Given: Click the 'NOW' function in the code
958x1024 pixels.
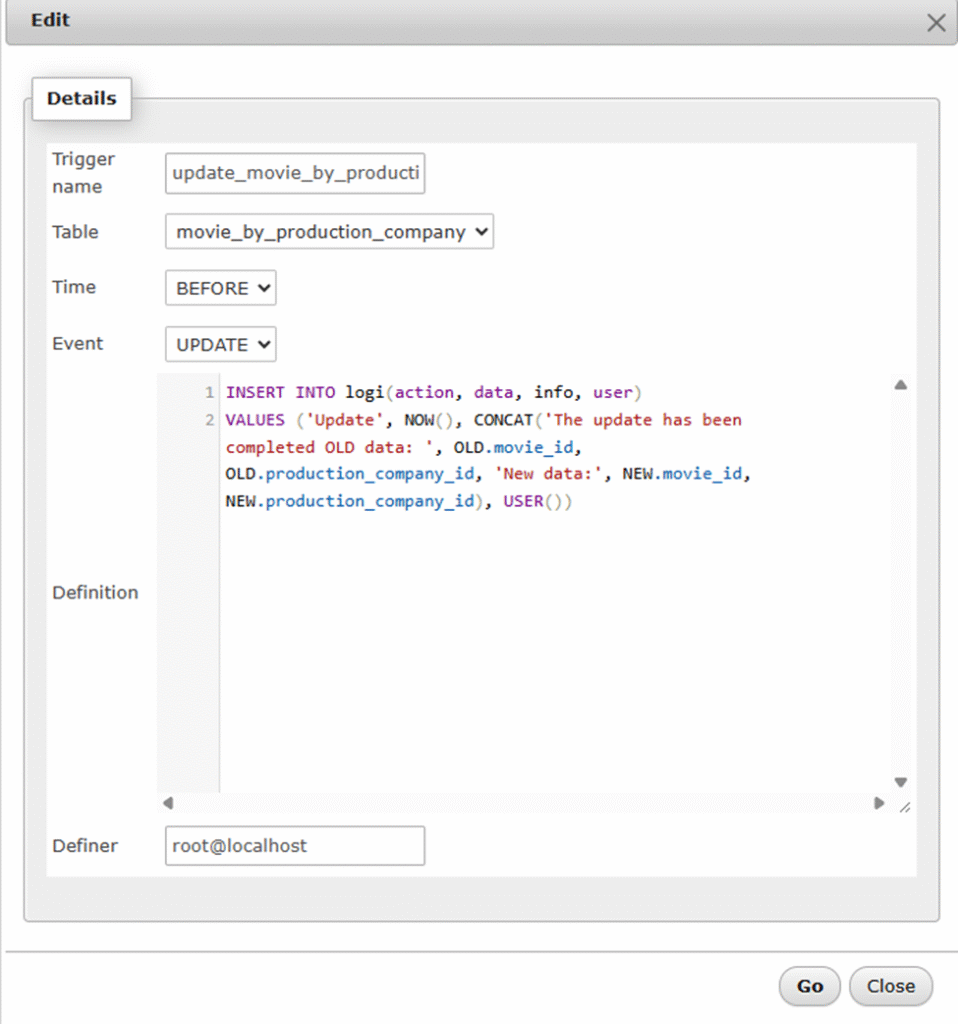Looking at the screenshot, I should tap(419, 420).
